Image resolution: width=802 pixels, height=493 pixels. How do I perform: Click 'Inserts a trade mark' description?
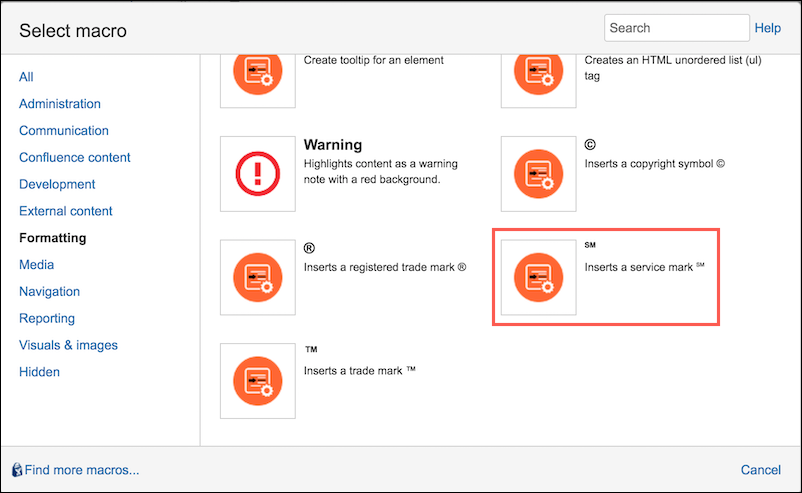coord(360,371)
